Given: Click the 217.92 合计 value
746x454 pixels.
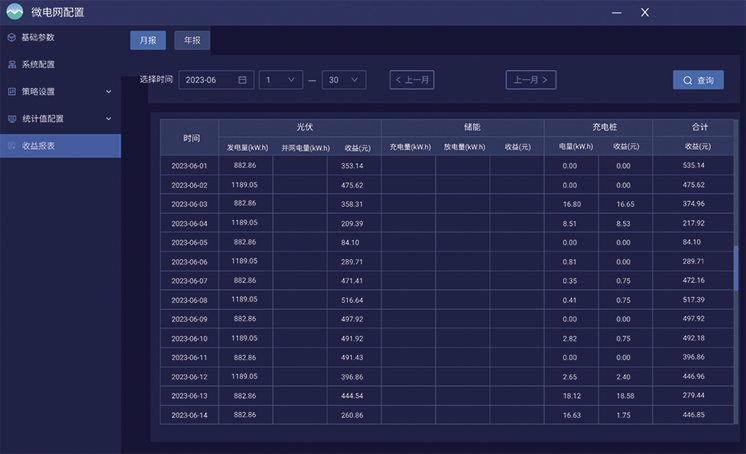Looking at the screenshot, I should click(x=694, y=223).
